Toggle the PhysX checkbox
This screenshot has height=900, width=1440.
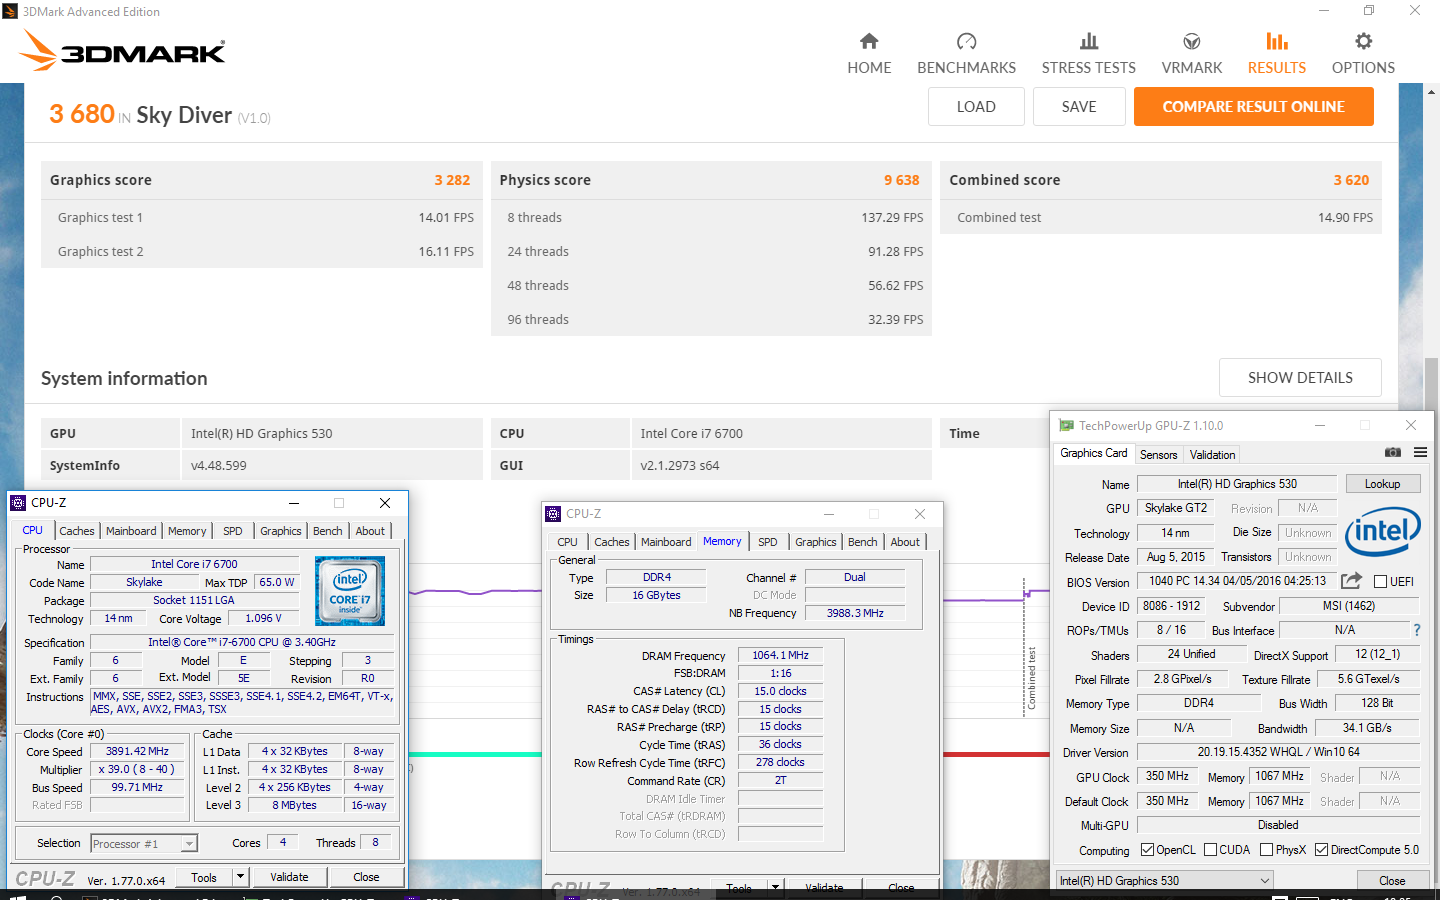pos(1266,850)
